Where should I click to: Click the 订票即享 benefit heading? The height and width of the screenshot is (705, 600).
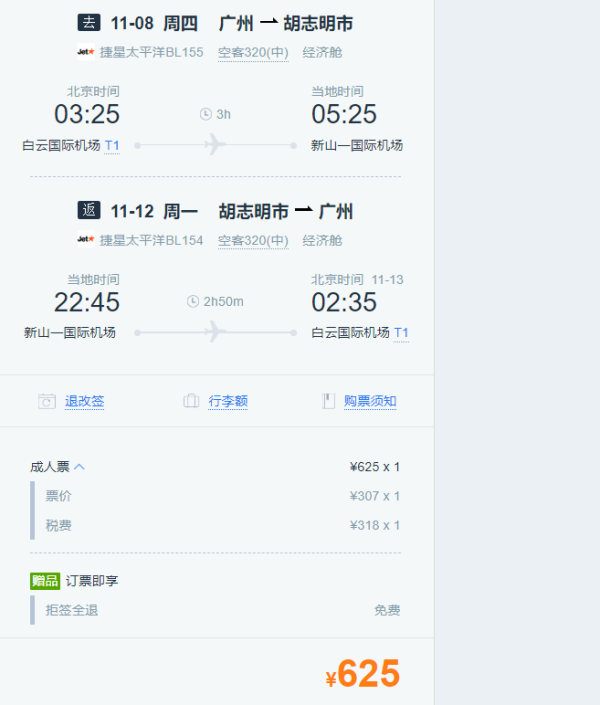(x=92, y=581)
